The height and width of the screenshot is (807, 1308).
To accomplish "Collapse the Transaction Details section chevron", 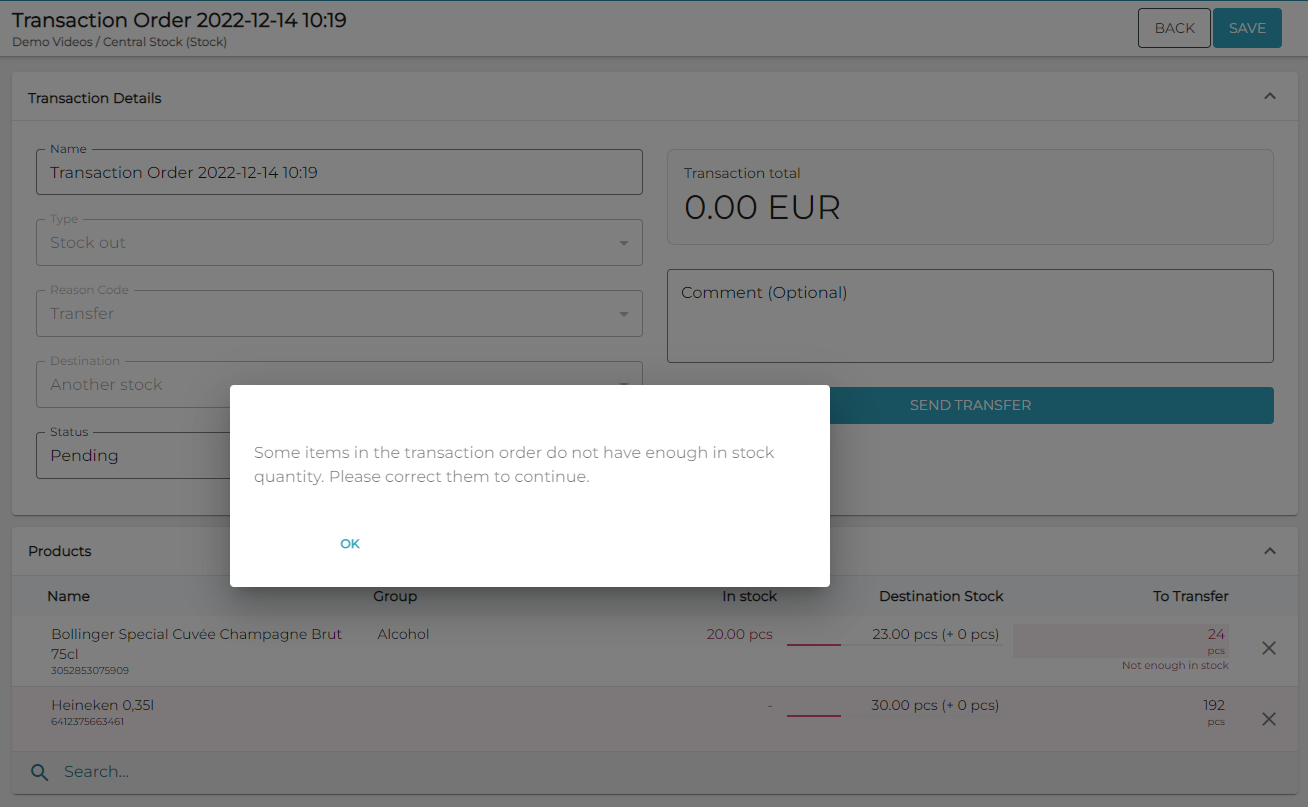I will tap(1269, 97).
